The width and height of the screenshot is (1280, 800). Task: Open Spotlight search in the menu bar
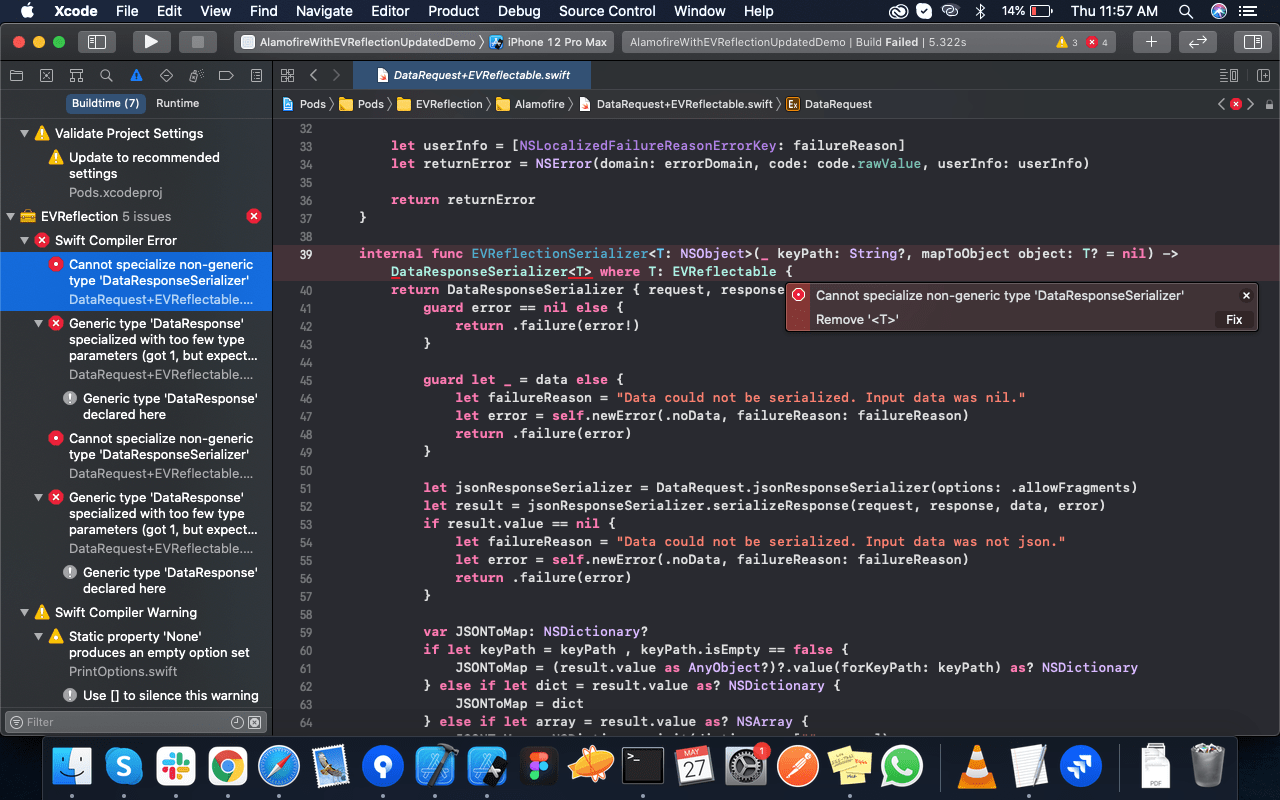[1186, 11]
